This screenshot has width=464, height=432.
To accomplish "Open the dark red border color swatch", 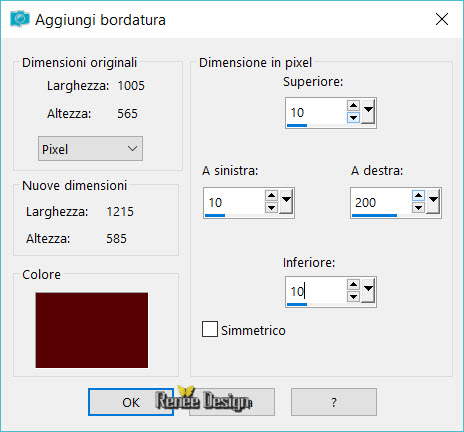I will coord(92,330).
